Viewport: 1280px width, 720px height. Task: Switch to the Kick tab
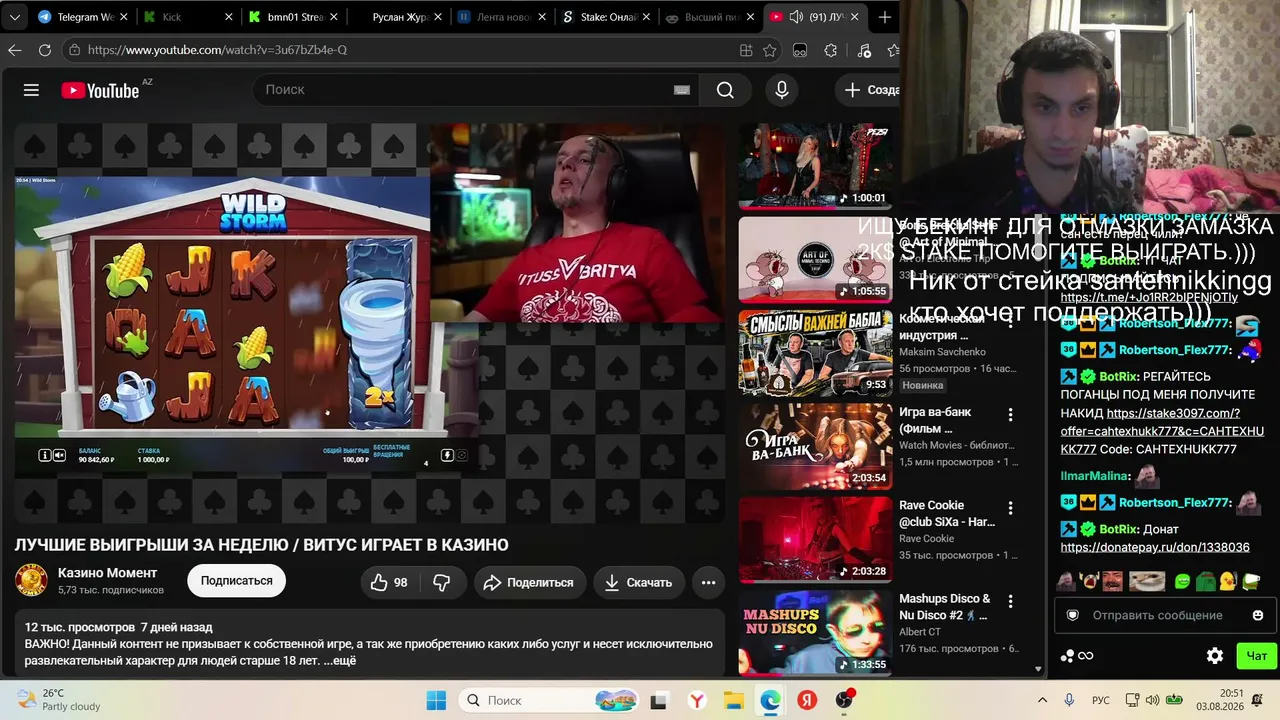tap(186, 17)
